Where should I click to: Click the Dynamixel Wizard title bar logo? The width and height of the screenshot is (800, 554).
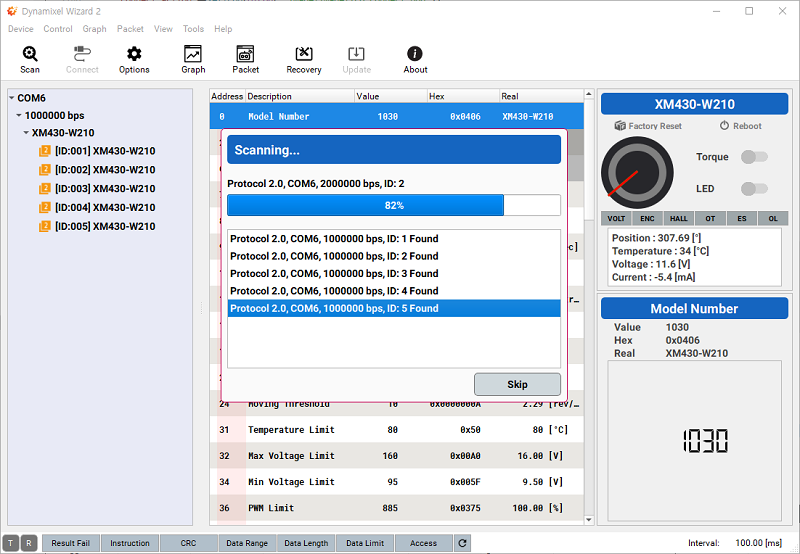[12, 11]
